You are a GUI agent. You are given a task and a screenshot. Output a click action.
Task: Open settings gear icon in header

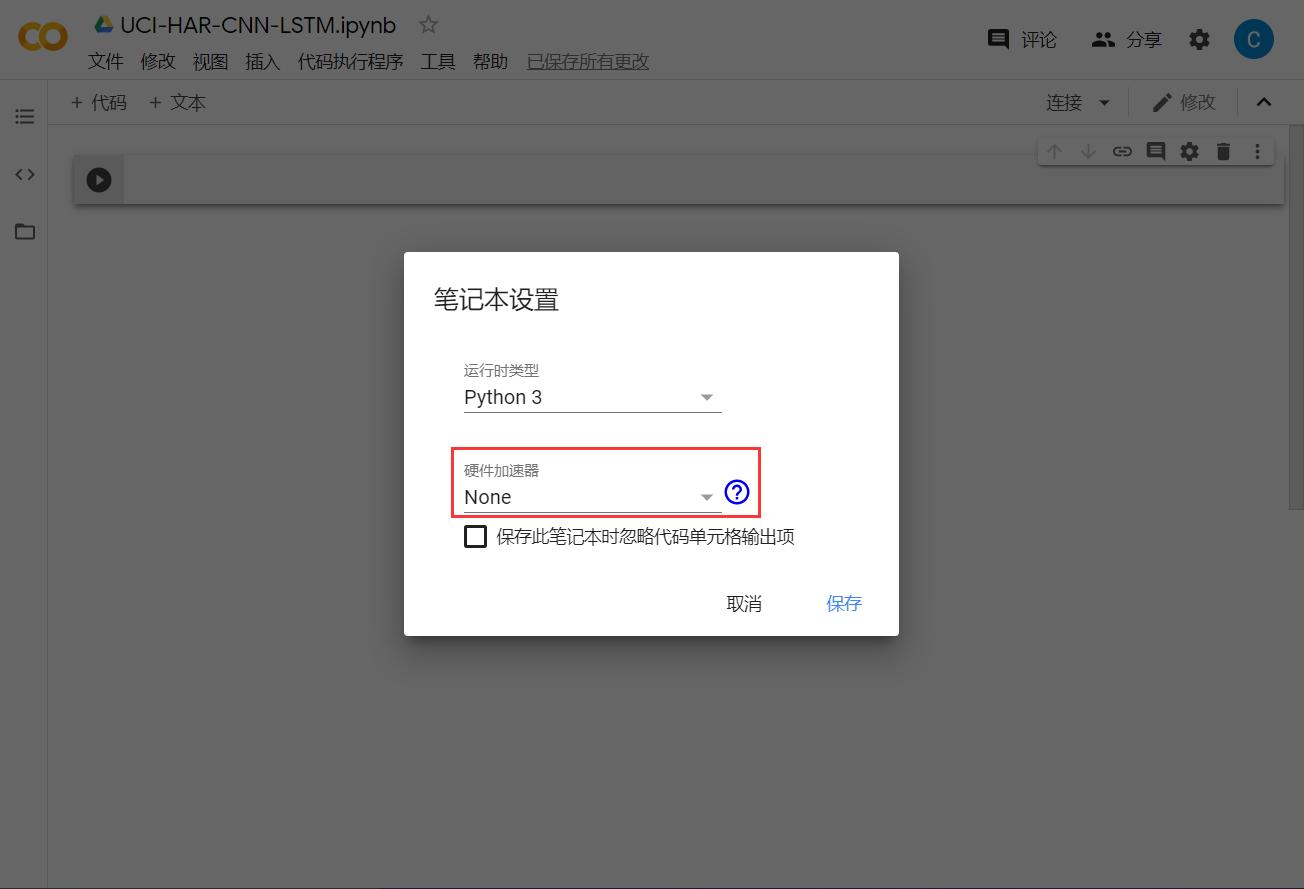tap(1199, 39)
